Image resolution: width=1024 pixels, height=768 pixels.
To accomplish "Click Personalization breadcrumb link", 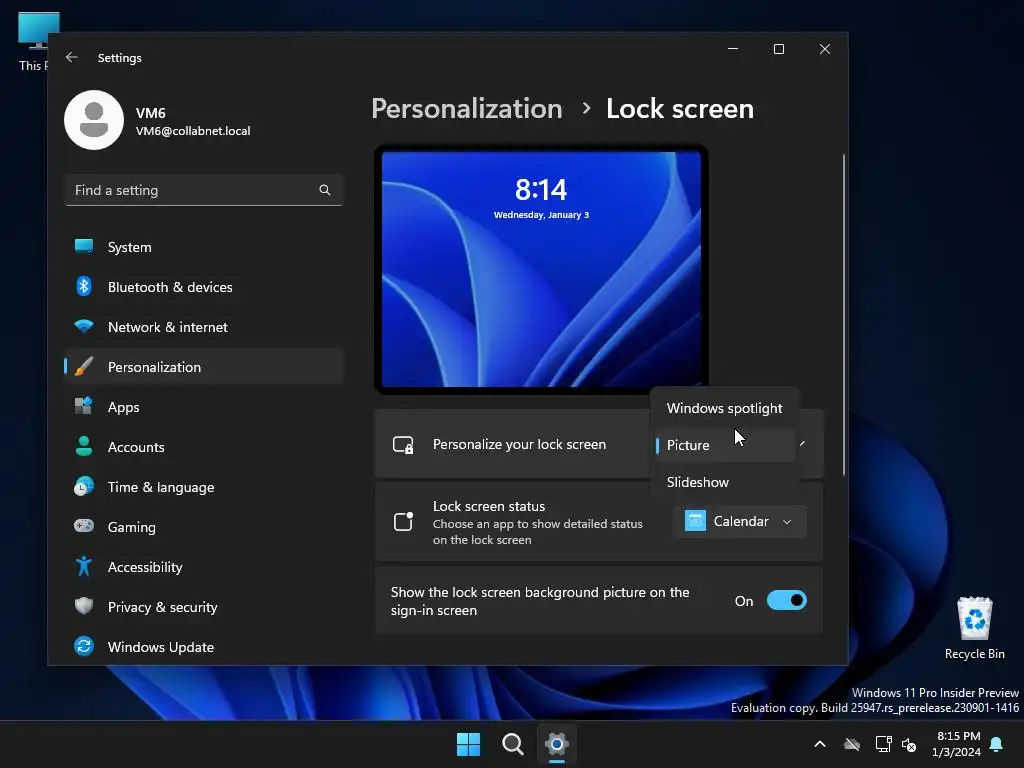I will tap(466, 108).
